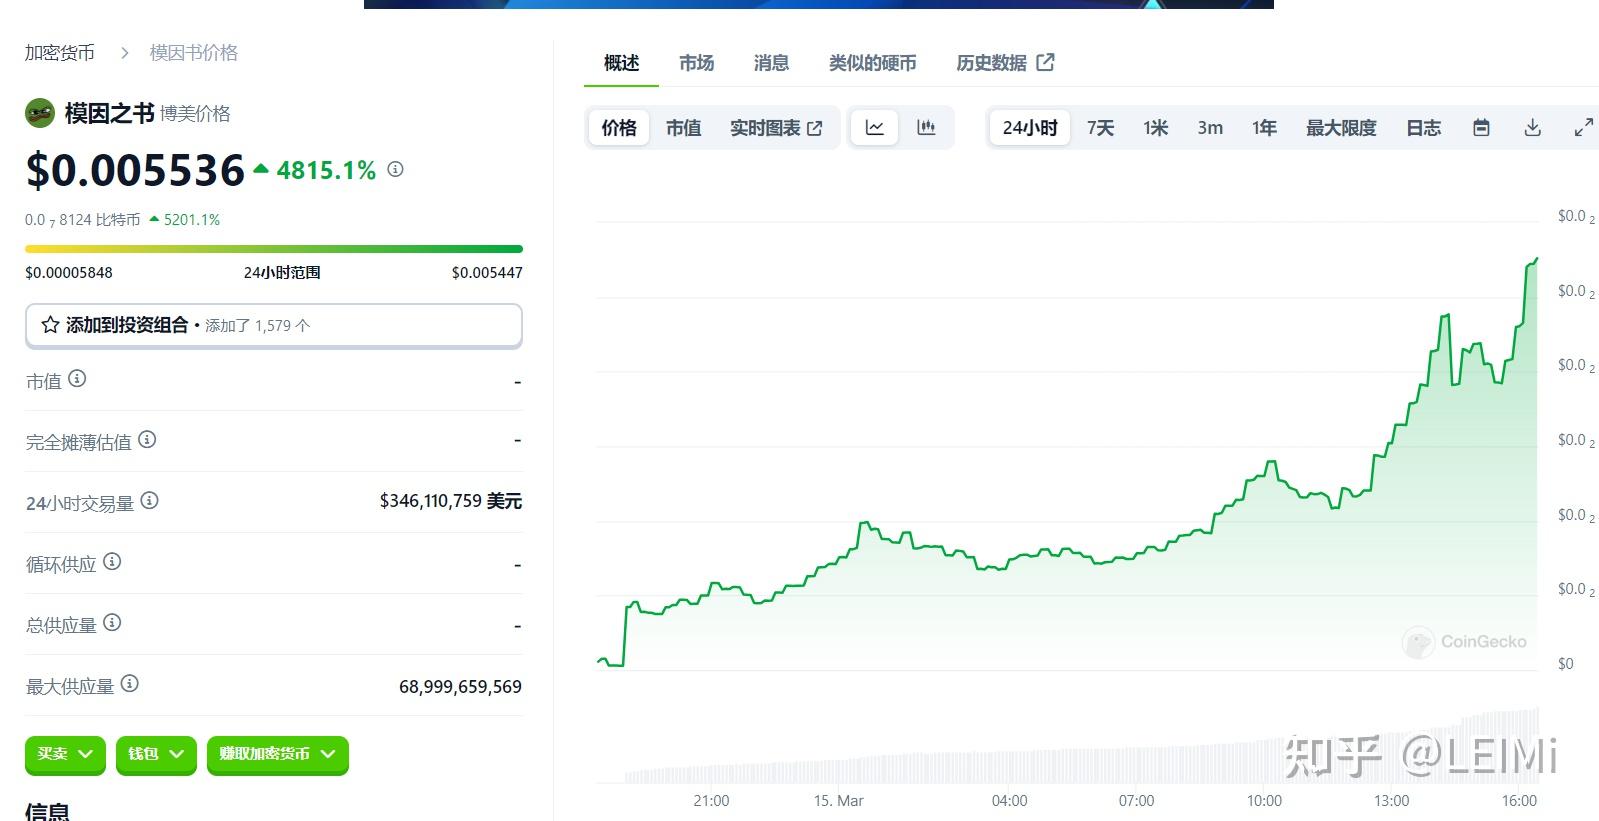Select the 最大限度 time range
Viewport: 1599px width, 821px height.
[1341, 128]
